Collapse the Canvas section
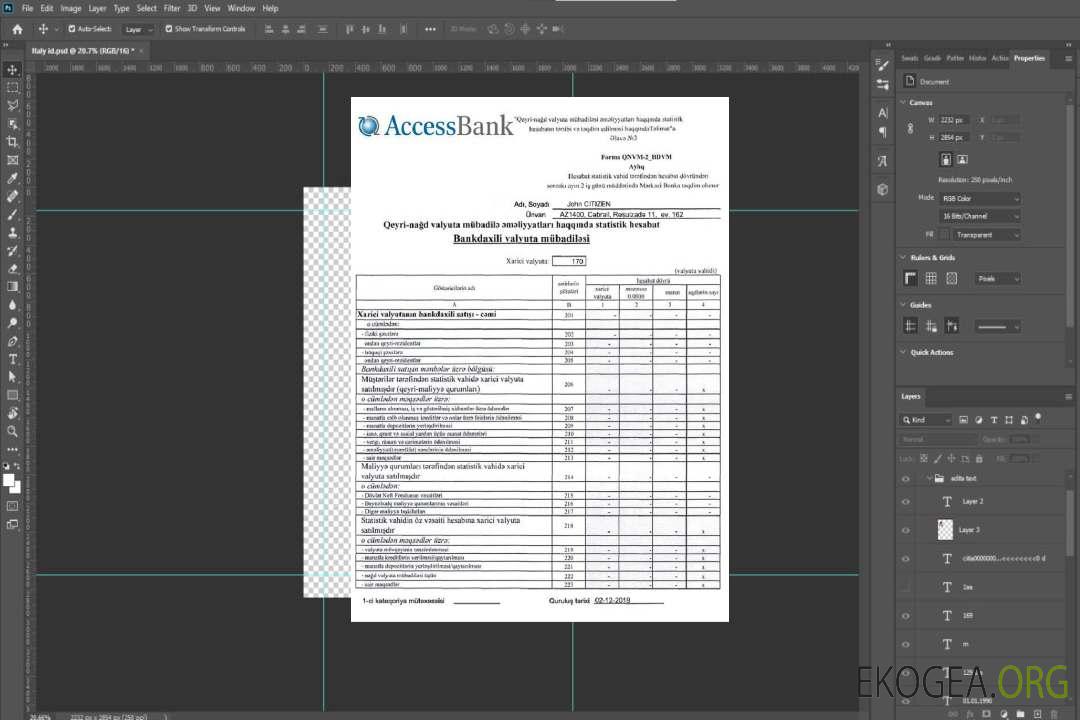Screen dimensions: 1080x720 (x=903, y=102)
